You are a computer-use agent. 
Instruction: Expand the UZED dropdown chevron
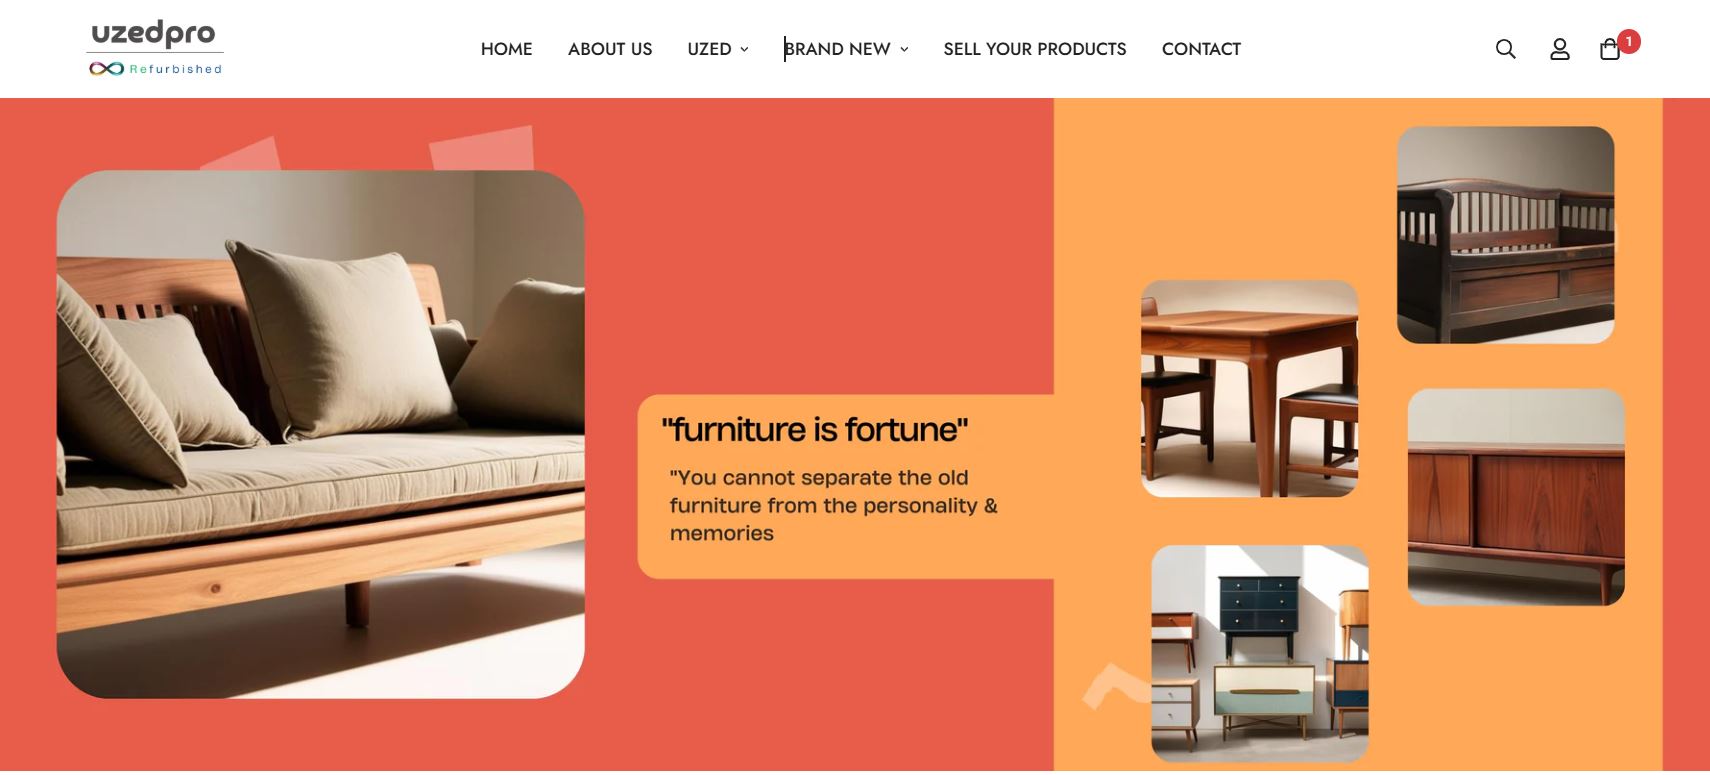click(x=744, y=49)
